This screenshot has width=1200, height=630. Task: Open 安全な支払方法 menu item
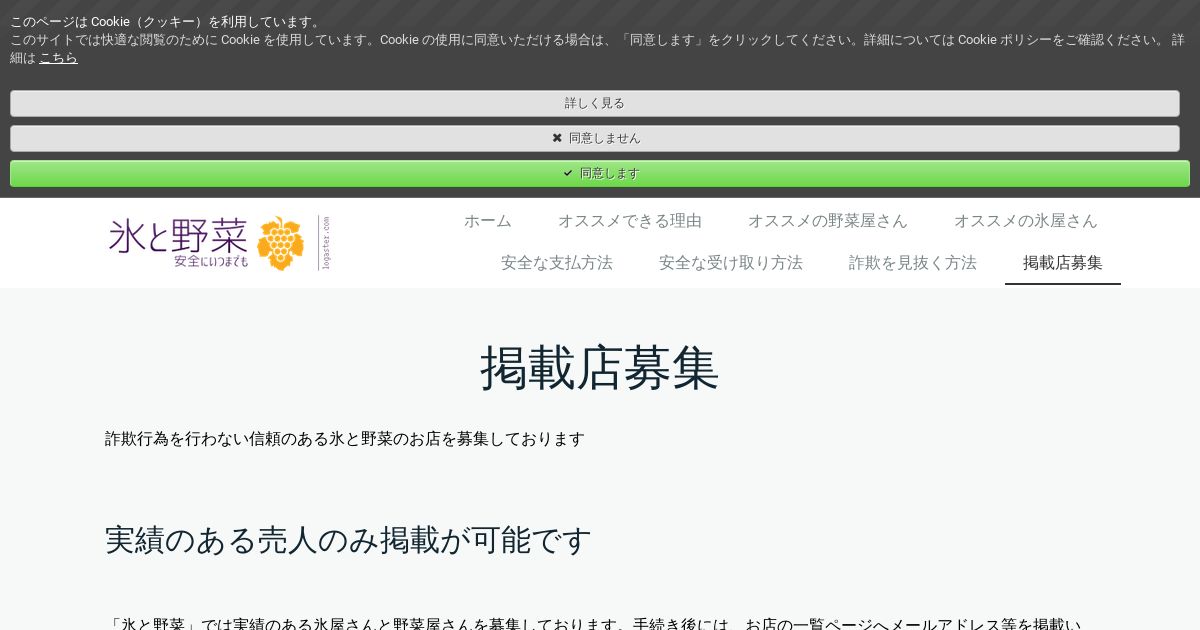[556, 263]
